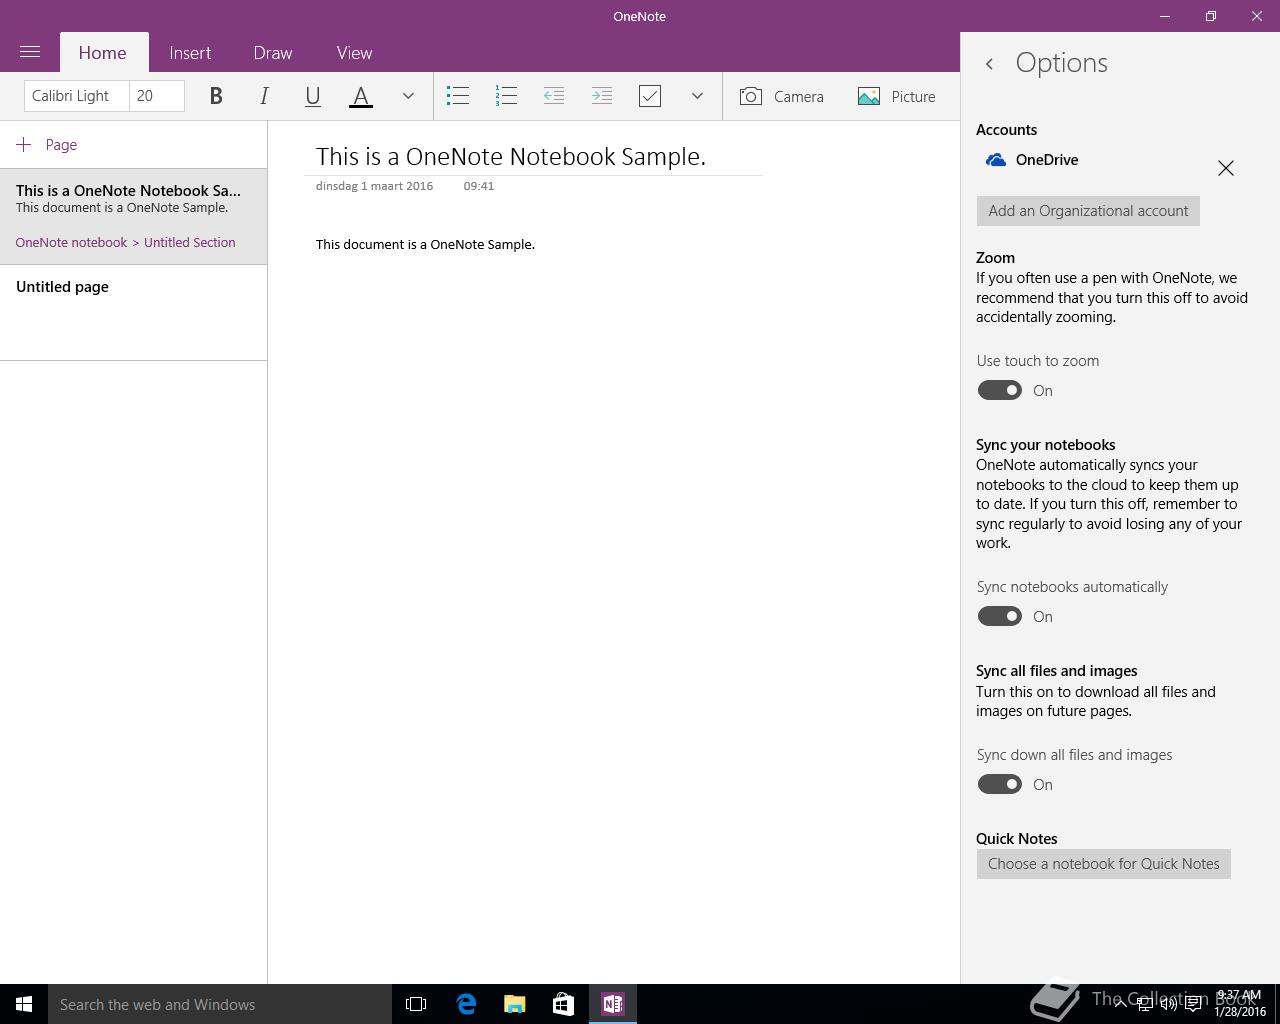Open the network icon in system tray

pos(1144,1004)
